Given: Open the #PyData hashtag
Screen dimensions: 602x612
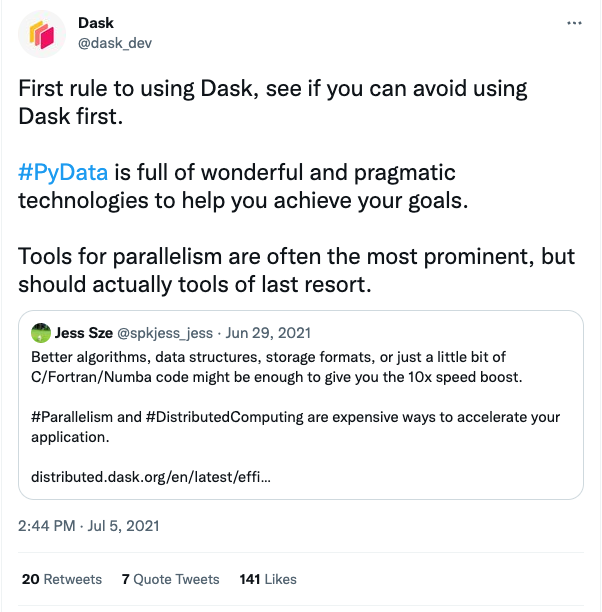Looking at the screenshot, I should coord(63,172).
